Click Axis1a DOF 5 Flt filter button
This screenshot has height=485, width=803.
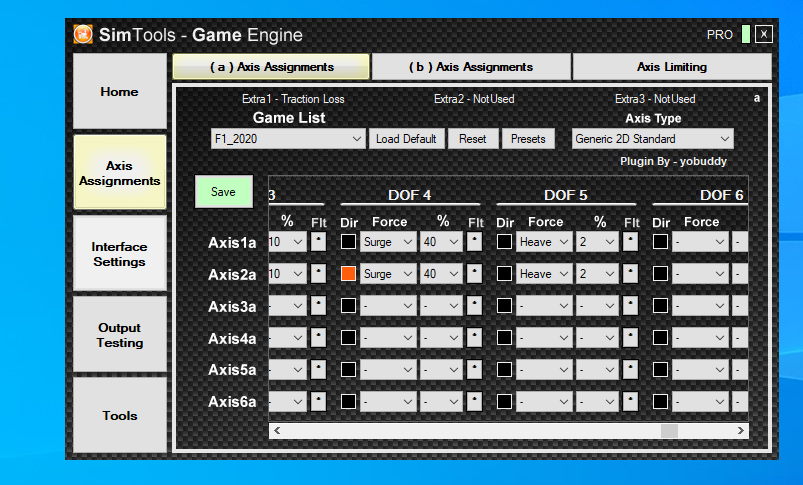click(x=630, y=242)
